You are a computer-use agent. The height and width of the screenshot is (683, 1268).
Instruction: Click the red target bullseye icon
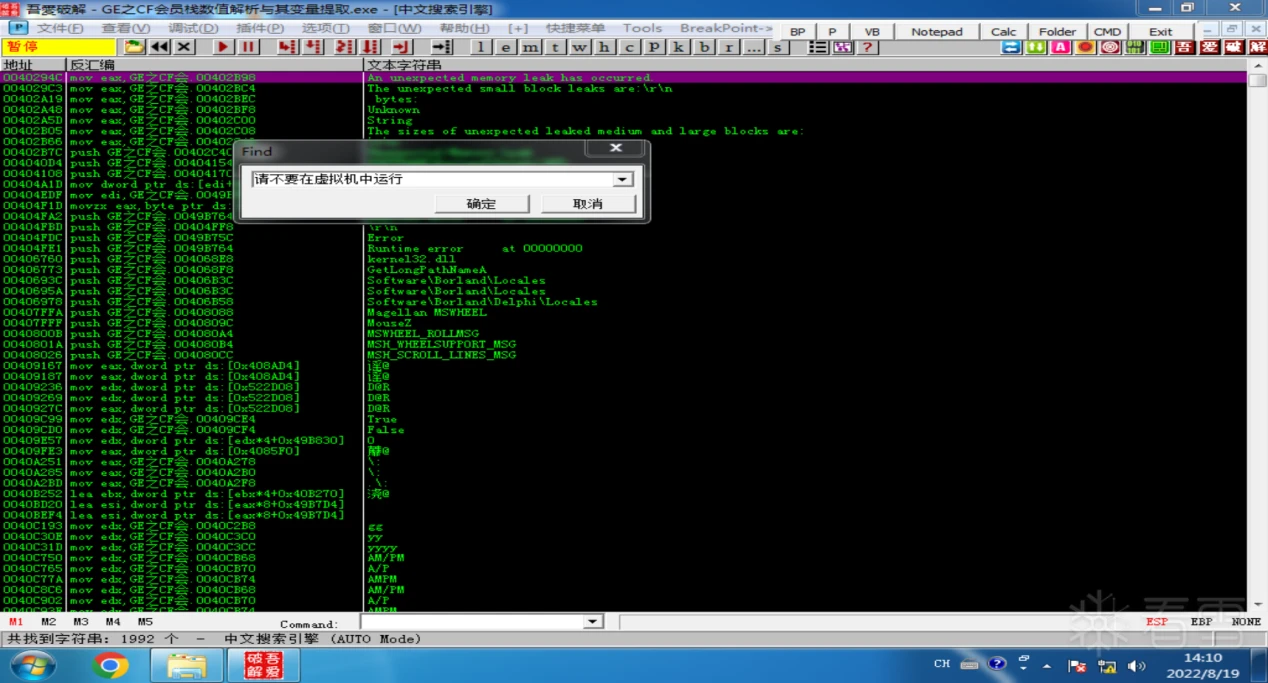pyautogui.click(x=1110, y=47)
